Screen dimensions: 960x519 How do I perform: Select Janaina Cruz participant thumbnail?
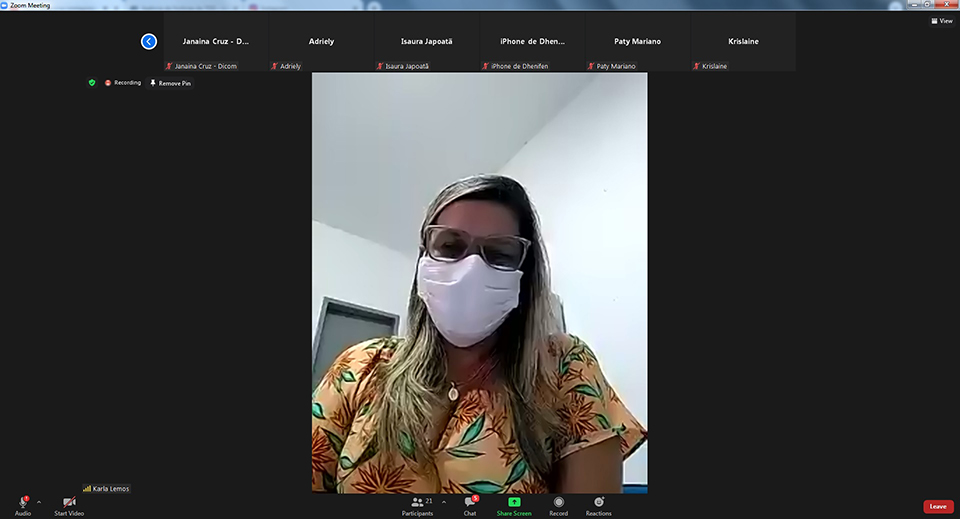coord(216,42)
